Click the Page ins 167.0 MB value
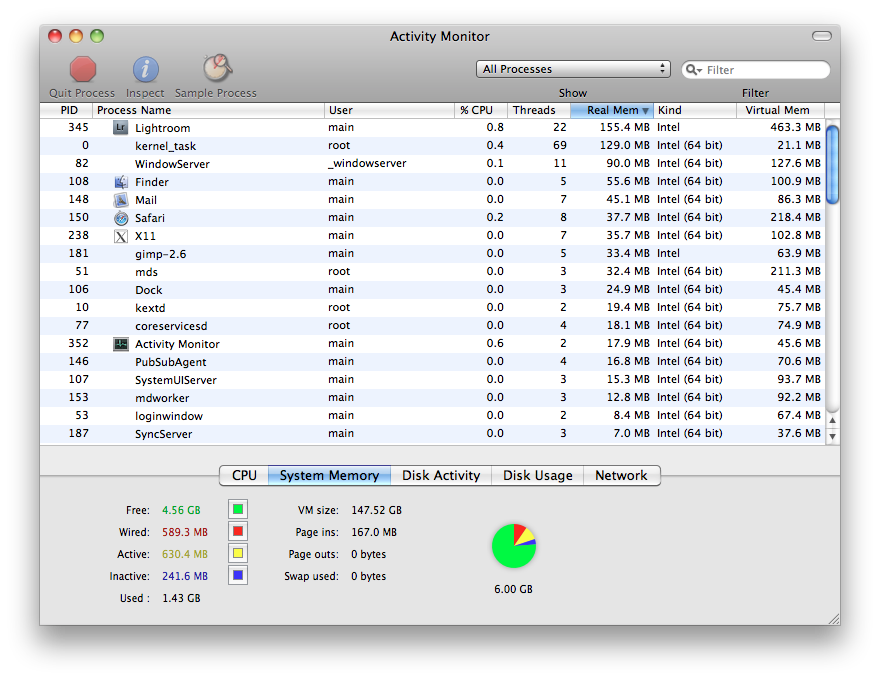The height and width of the screenshot is (680, 880). click(x=374, y=532)
